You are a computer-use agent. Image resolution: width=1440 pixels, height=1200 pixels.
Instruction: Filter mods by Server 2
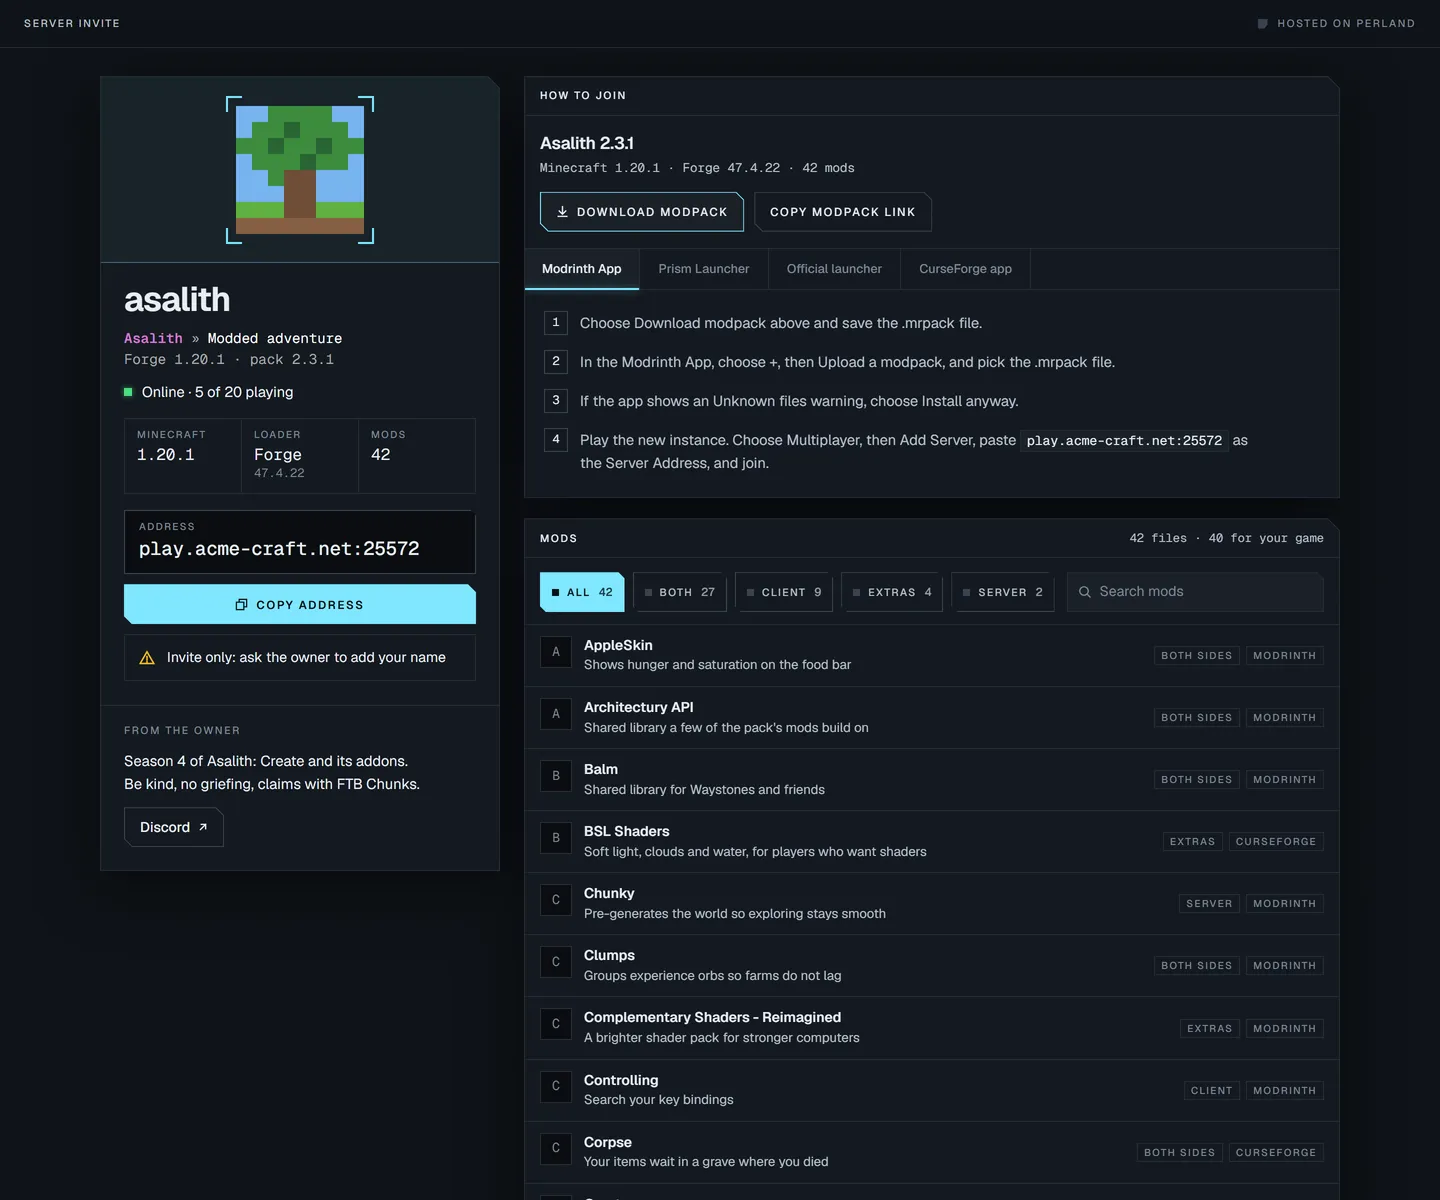coord(1003,592)
